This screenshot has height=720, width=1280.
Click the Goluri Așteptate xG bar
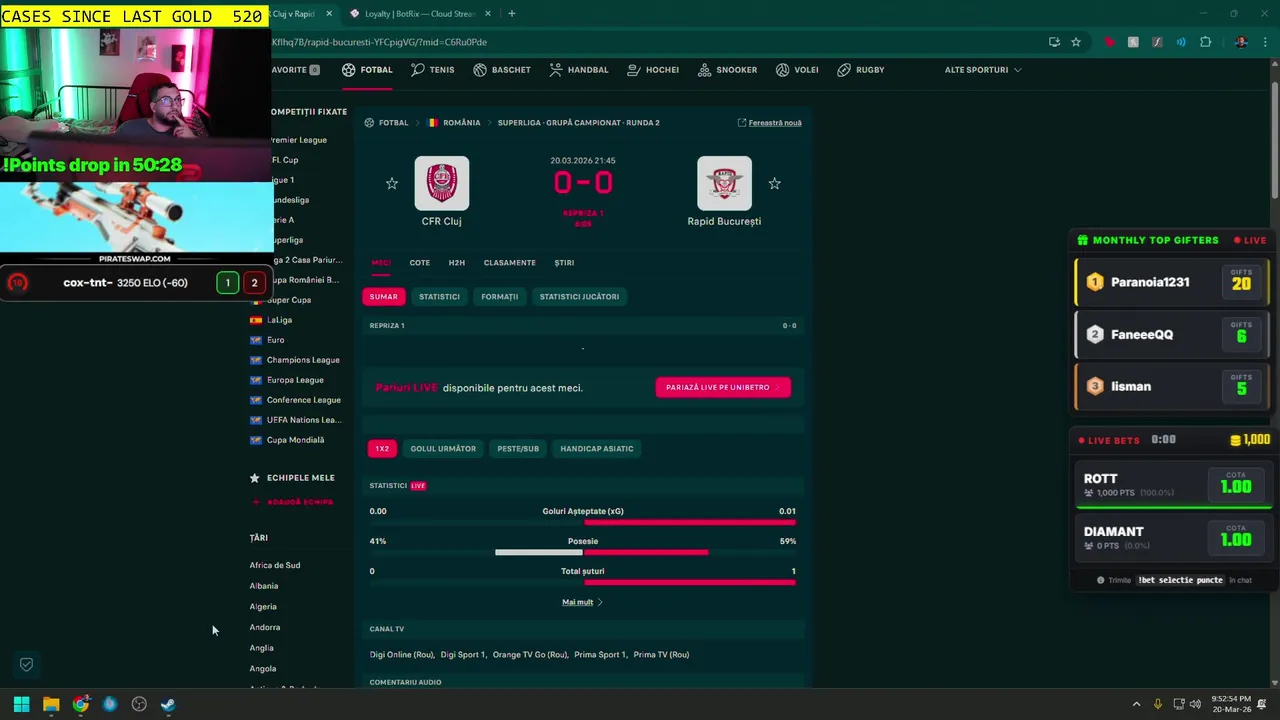click(x=583, y=522)
